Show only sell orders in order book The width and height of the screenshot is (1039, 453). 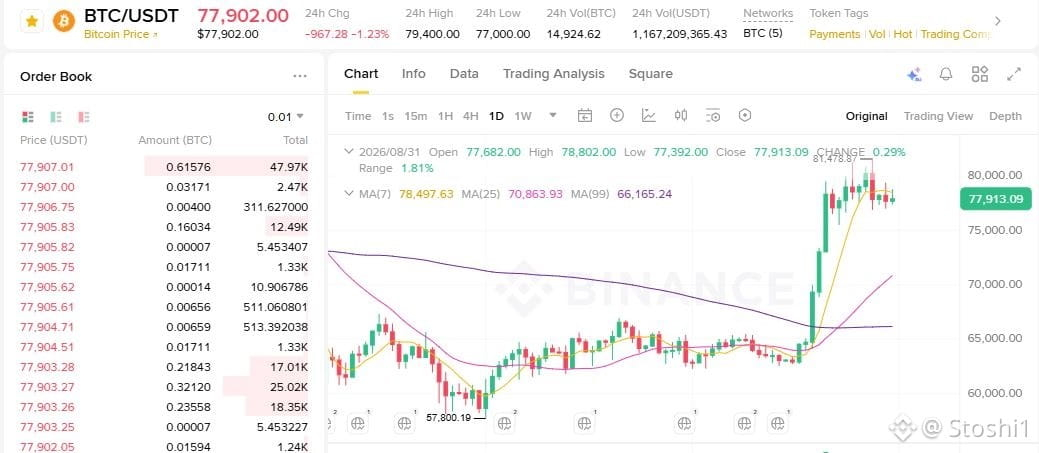(x=83, y=117)
